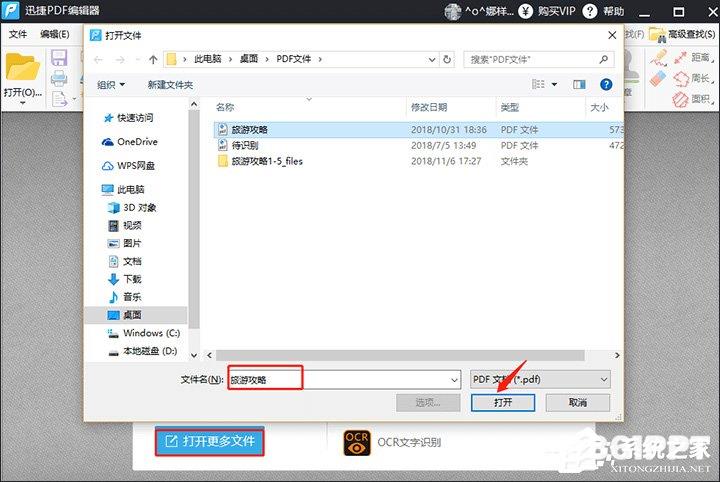Go back with dialog back arrow
The width and height of the screenshot is (720, 482).
click(x=98, y=59)
